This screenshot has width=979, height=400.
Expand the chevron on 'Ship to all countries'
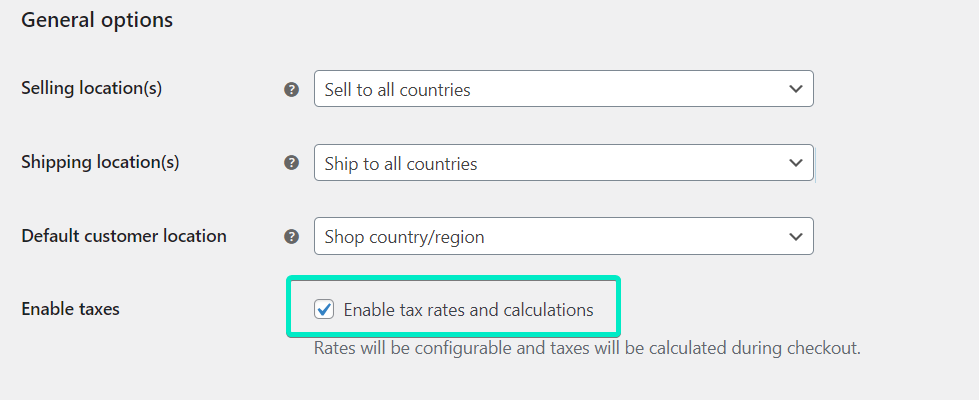click(x=795, y=163)
